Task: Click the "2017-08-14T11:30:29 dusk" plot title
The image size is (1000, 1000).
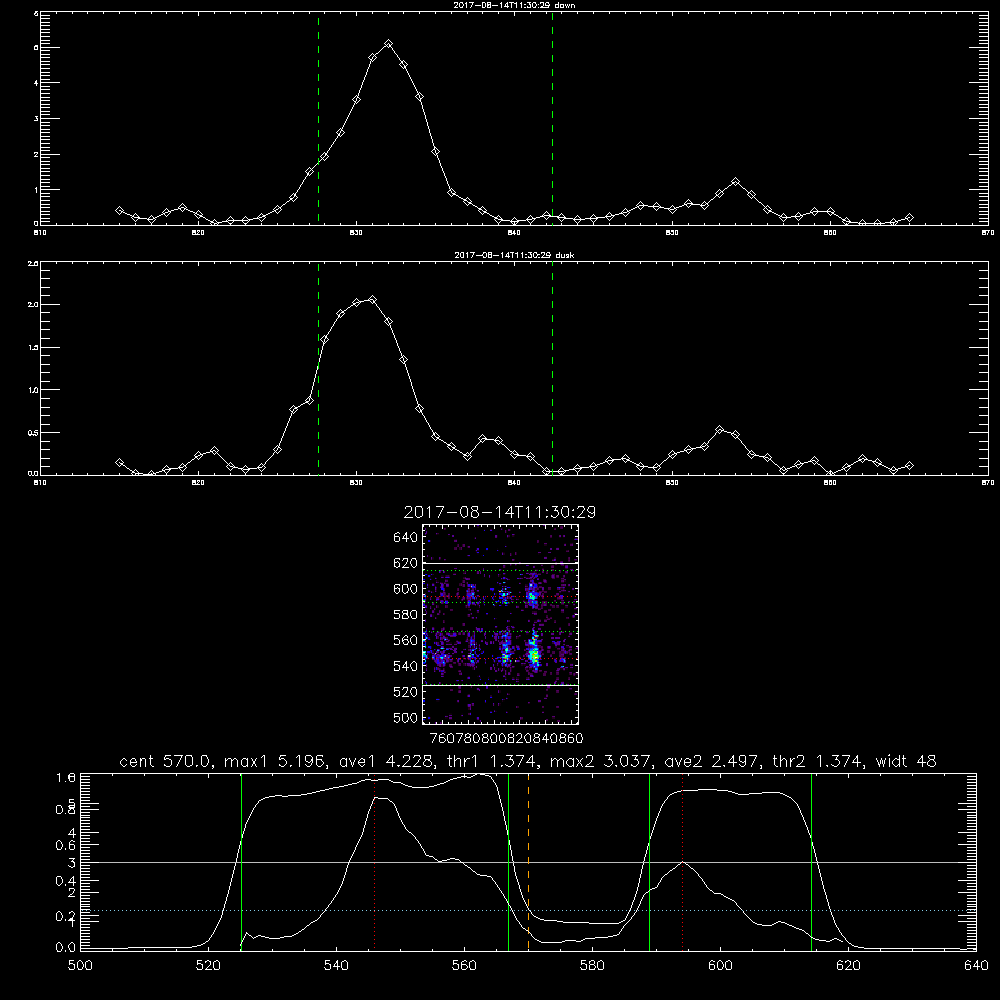Action: pos(514,255)
